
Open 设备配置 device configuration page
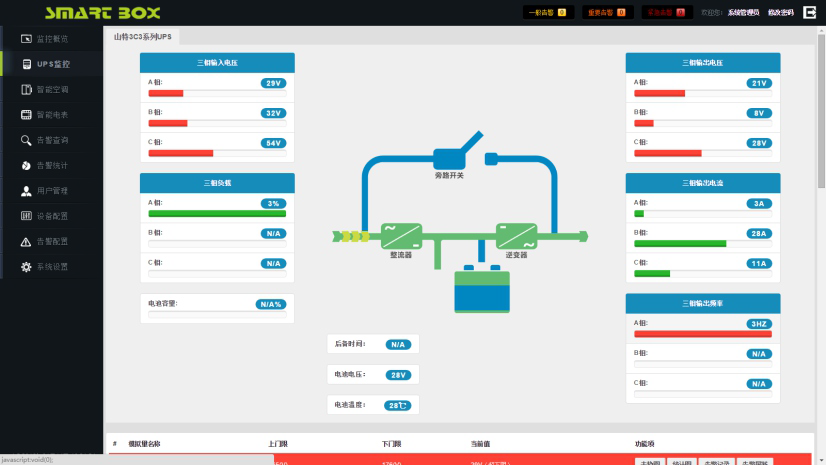52,216
